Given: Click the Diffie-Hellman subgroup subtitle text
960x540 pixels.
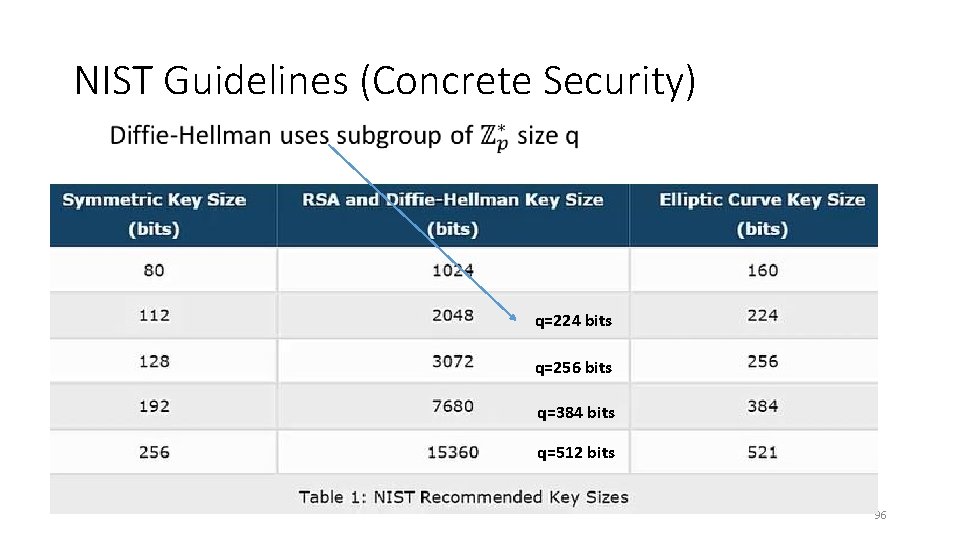Looking at the screenshot, I should click(343, 136).
